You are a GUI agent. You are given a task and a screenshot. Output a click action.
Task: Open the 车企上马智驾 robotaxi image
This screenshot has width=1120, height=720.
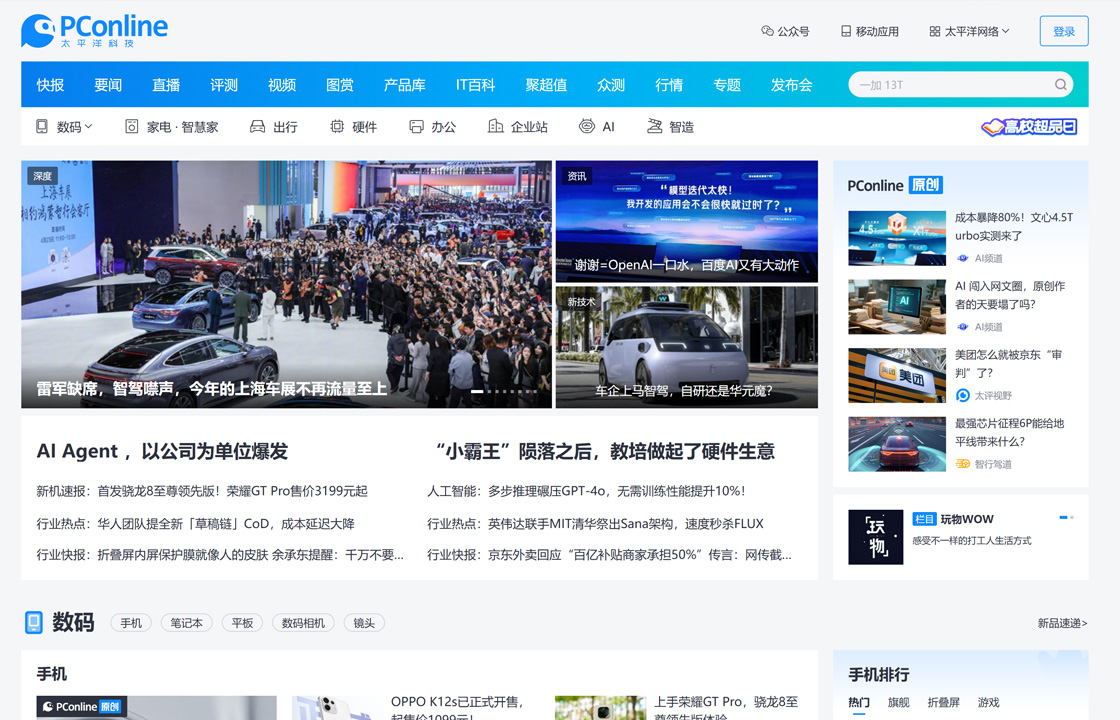coord(686,347)
